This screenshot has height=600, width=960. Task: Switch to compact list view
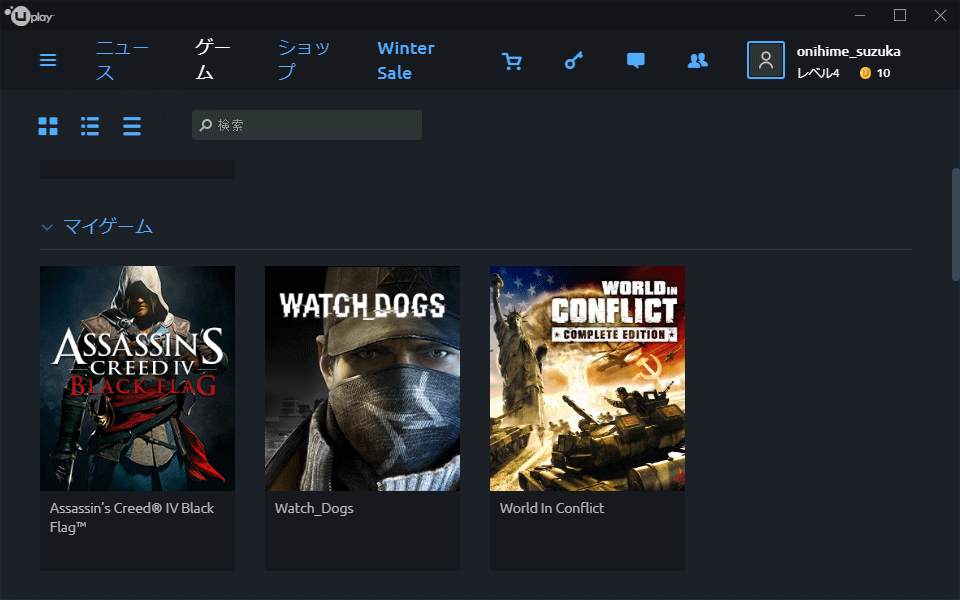[x=132, y=126]
